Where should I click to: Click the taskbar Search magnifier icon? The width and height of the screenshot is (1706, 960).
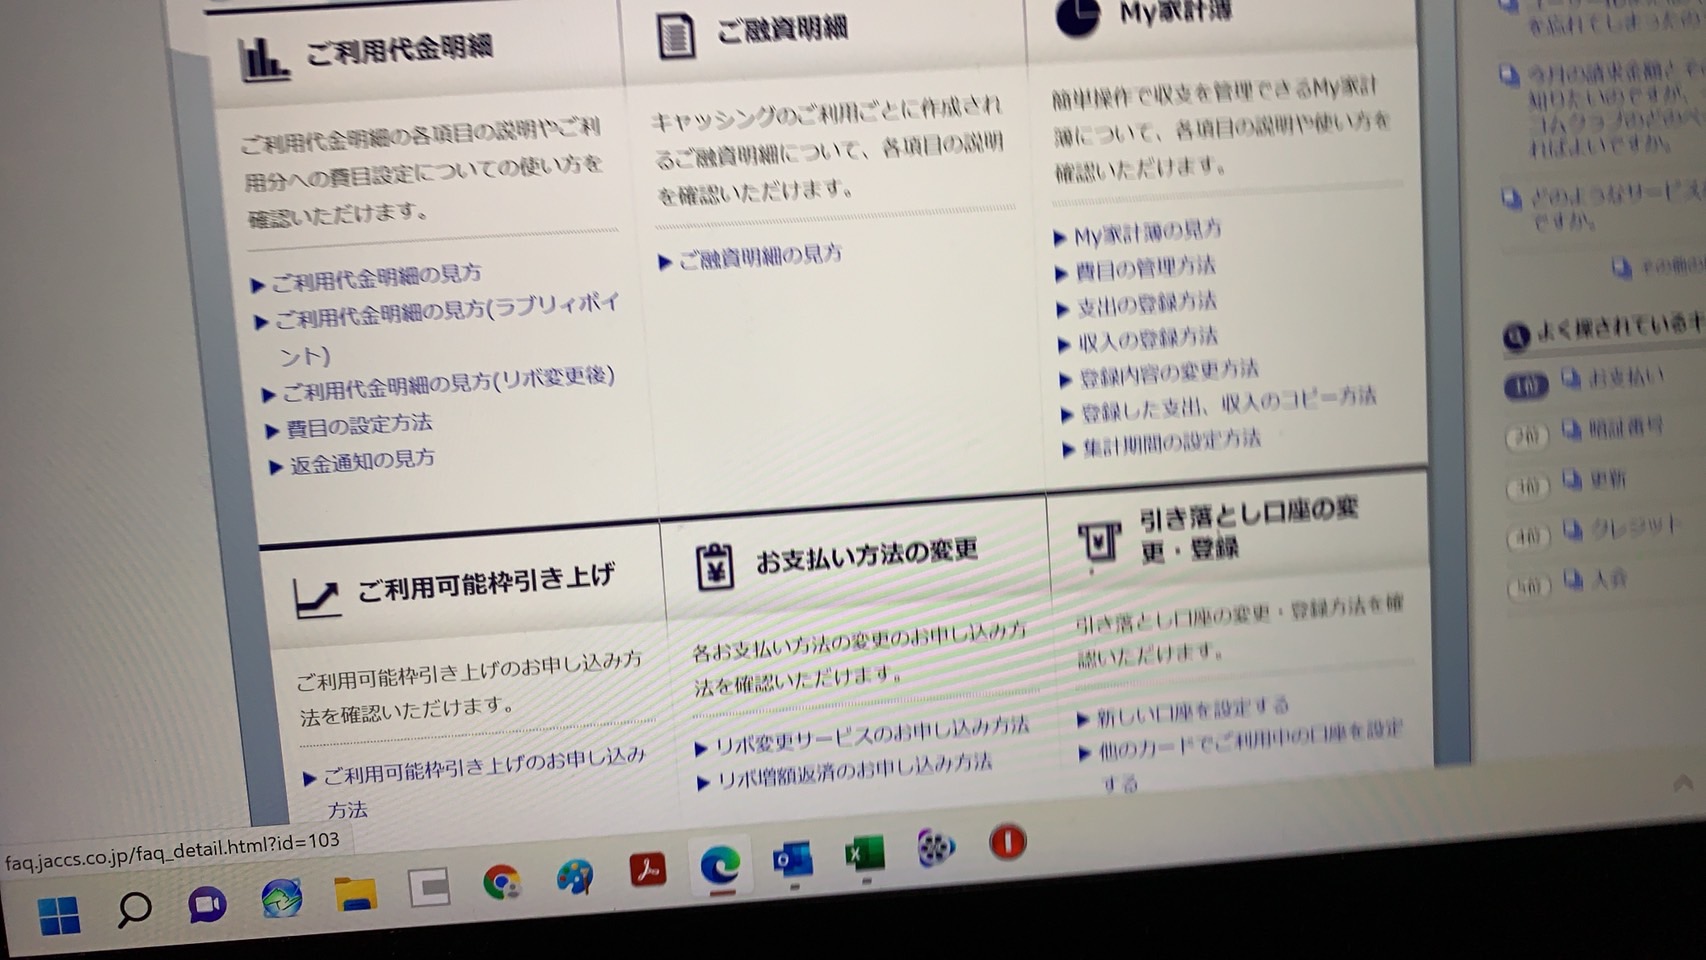tap(134, 909)
